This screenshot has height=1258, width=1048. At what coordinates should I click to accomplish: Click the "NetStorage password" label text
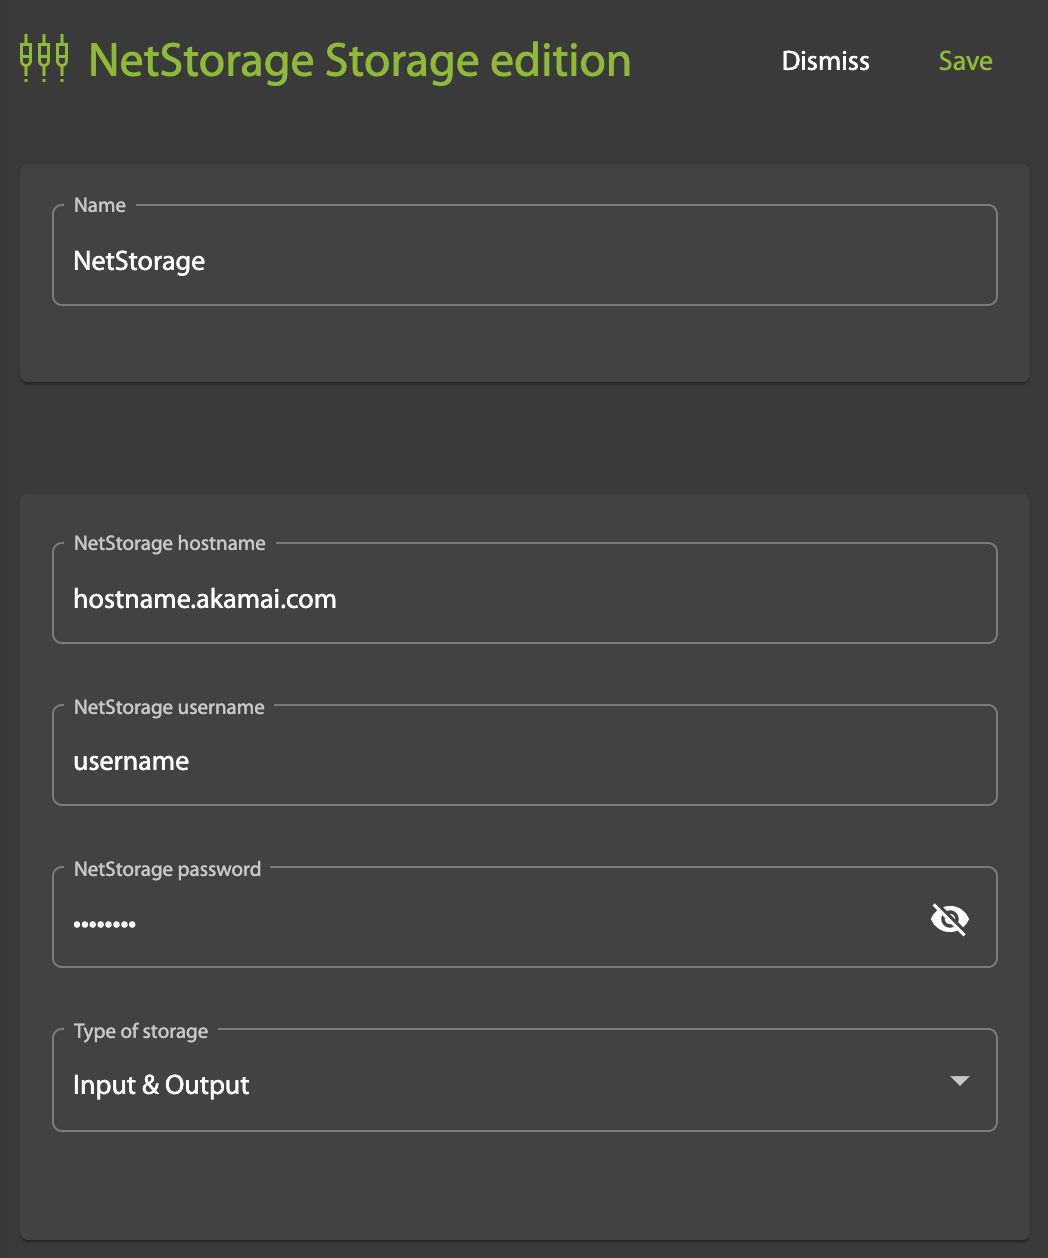click(167, 869)
